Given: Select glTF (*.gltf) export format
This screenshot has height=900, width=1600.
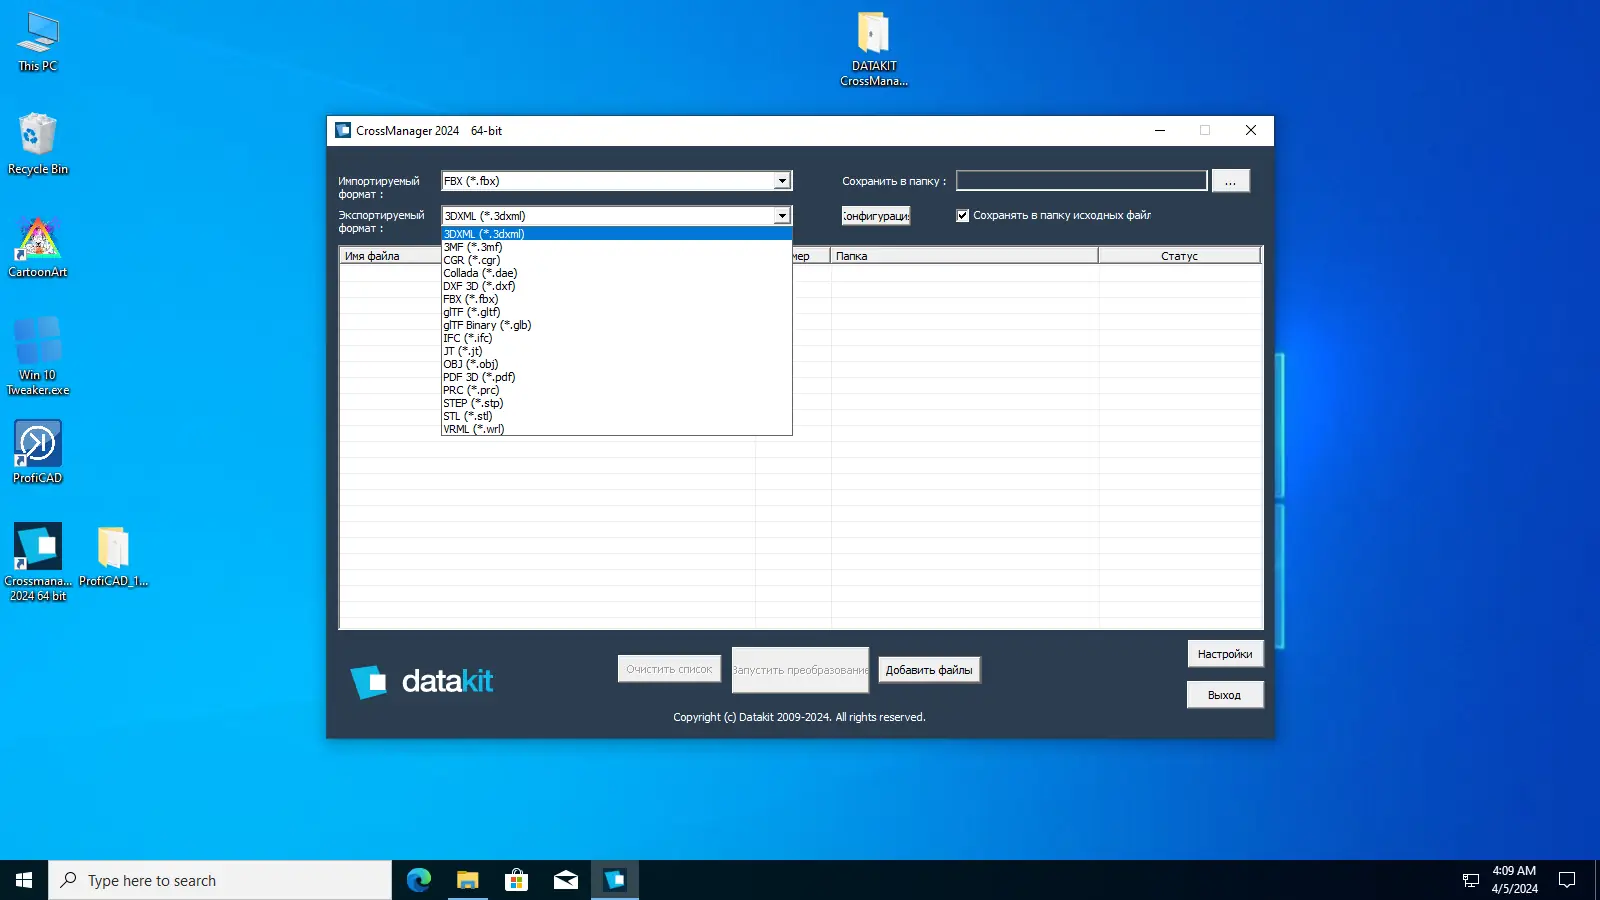Looking at the screenshot, I should tap(616, 312).
